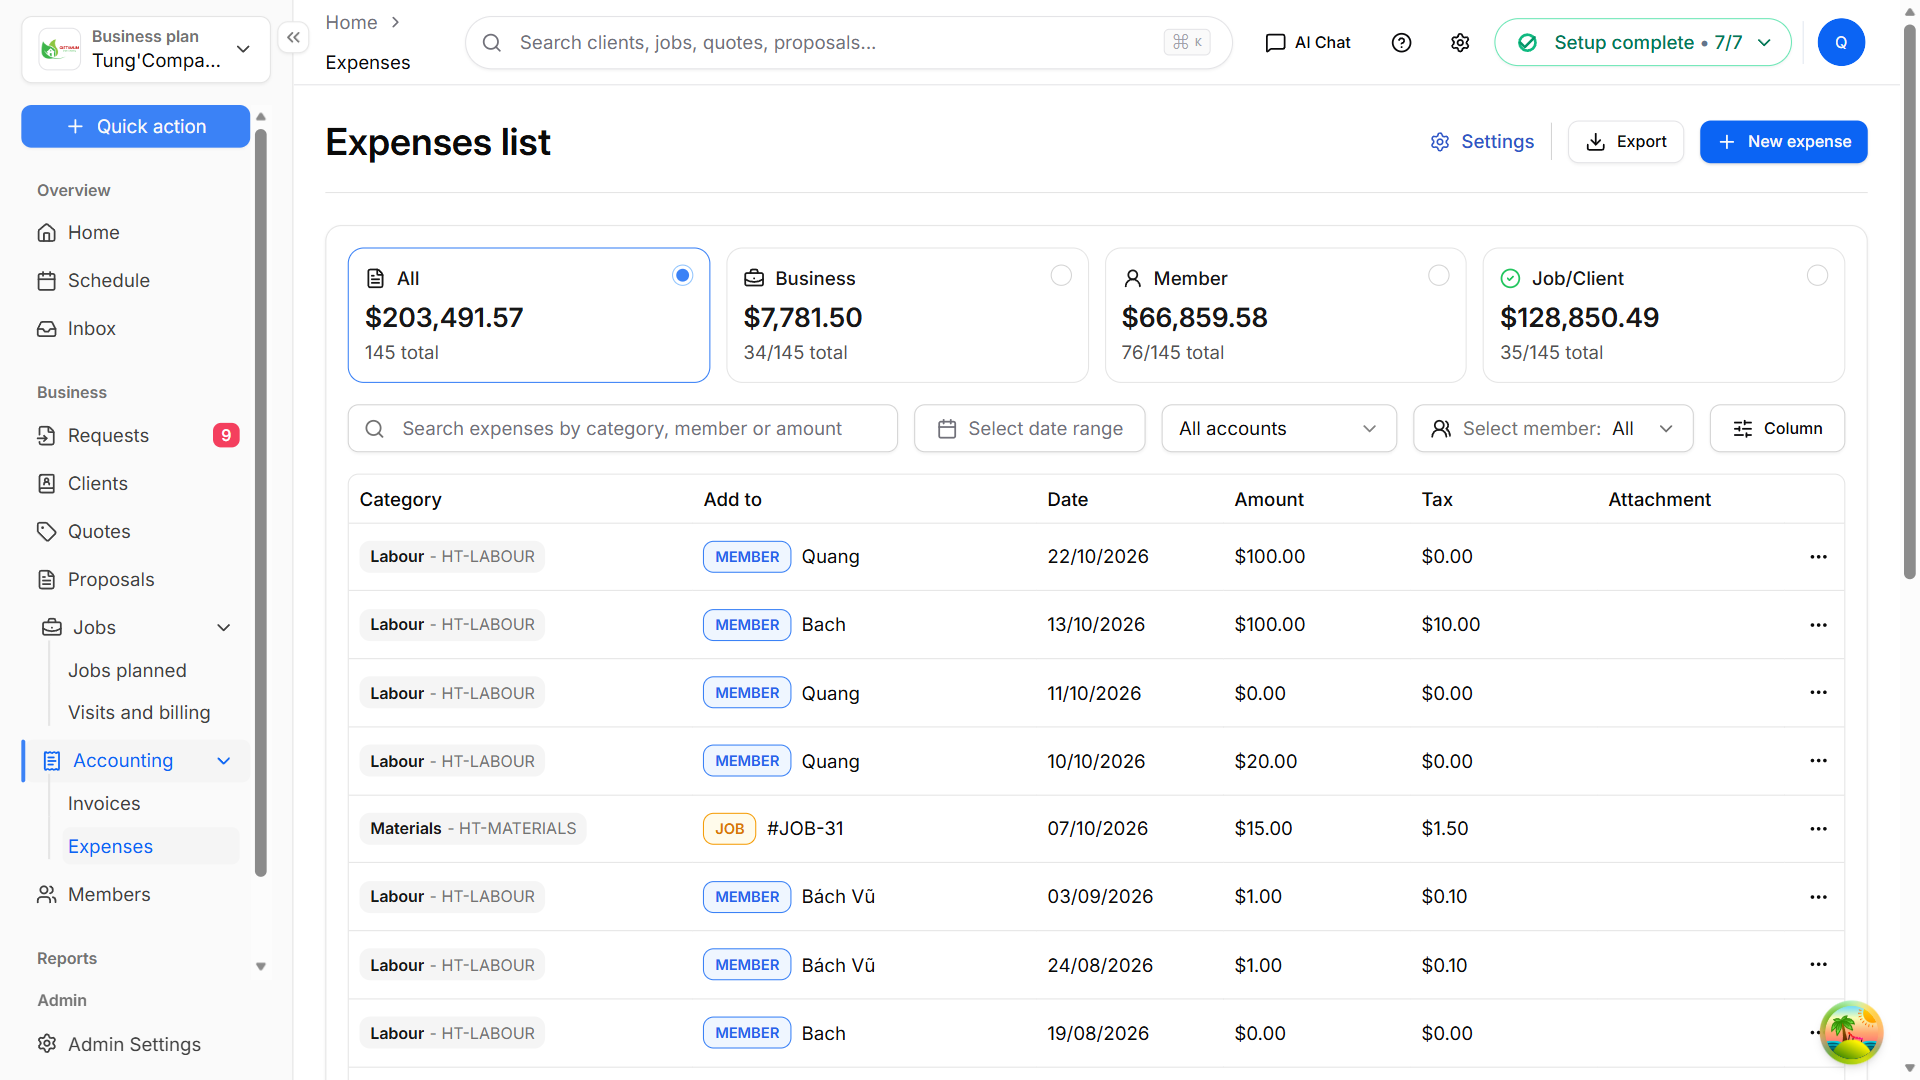Screen dimensions: 1920x1080
Task: Select the Job/Client expenses radio
Action: click(x=1817, y=276)
